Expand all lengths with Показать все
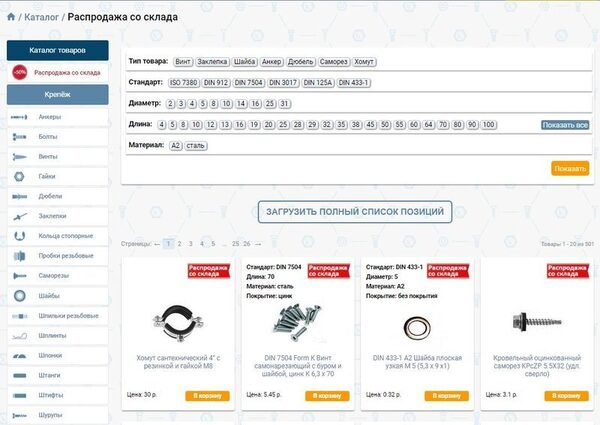Image resolution: width=600 pixels, height=425 pixels. click(x=565, y=125)
